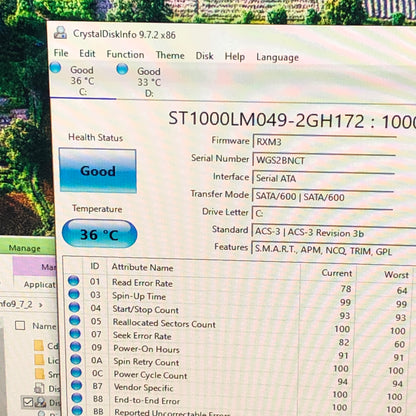Toggle the checked checkbox on the selected file row
Viewport: 416px width, 416px height.
(x=28, y=402)
